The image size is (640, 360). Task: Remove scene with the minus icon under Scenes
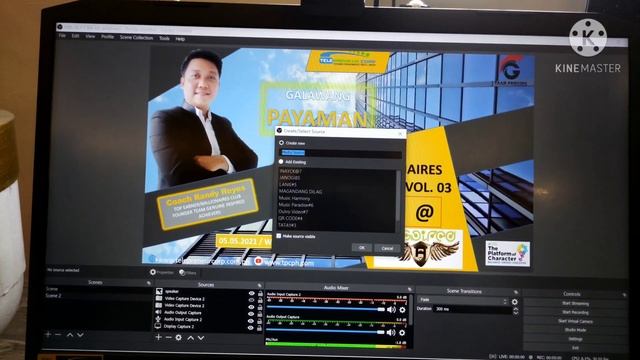pyautogui.click(x=58, y=335)
